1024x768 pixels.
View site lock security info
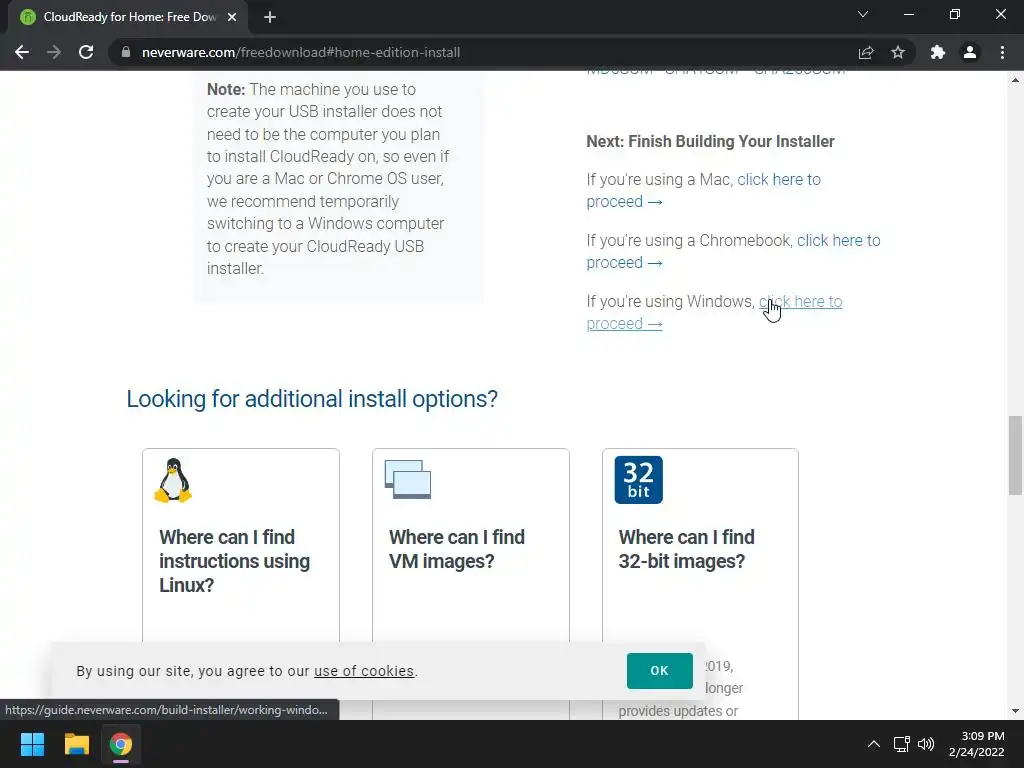pos(126,52)
